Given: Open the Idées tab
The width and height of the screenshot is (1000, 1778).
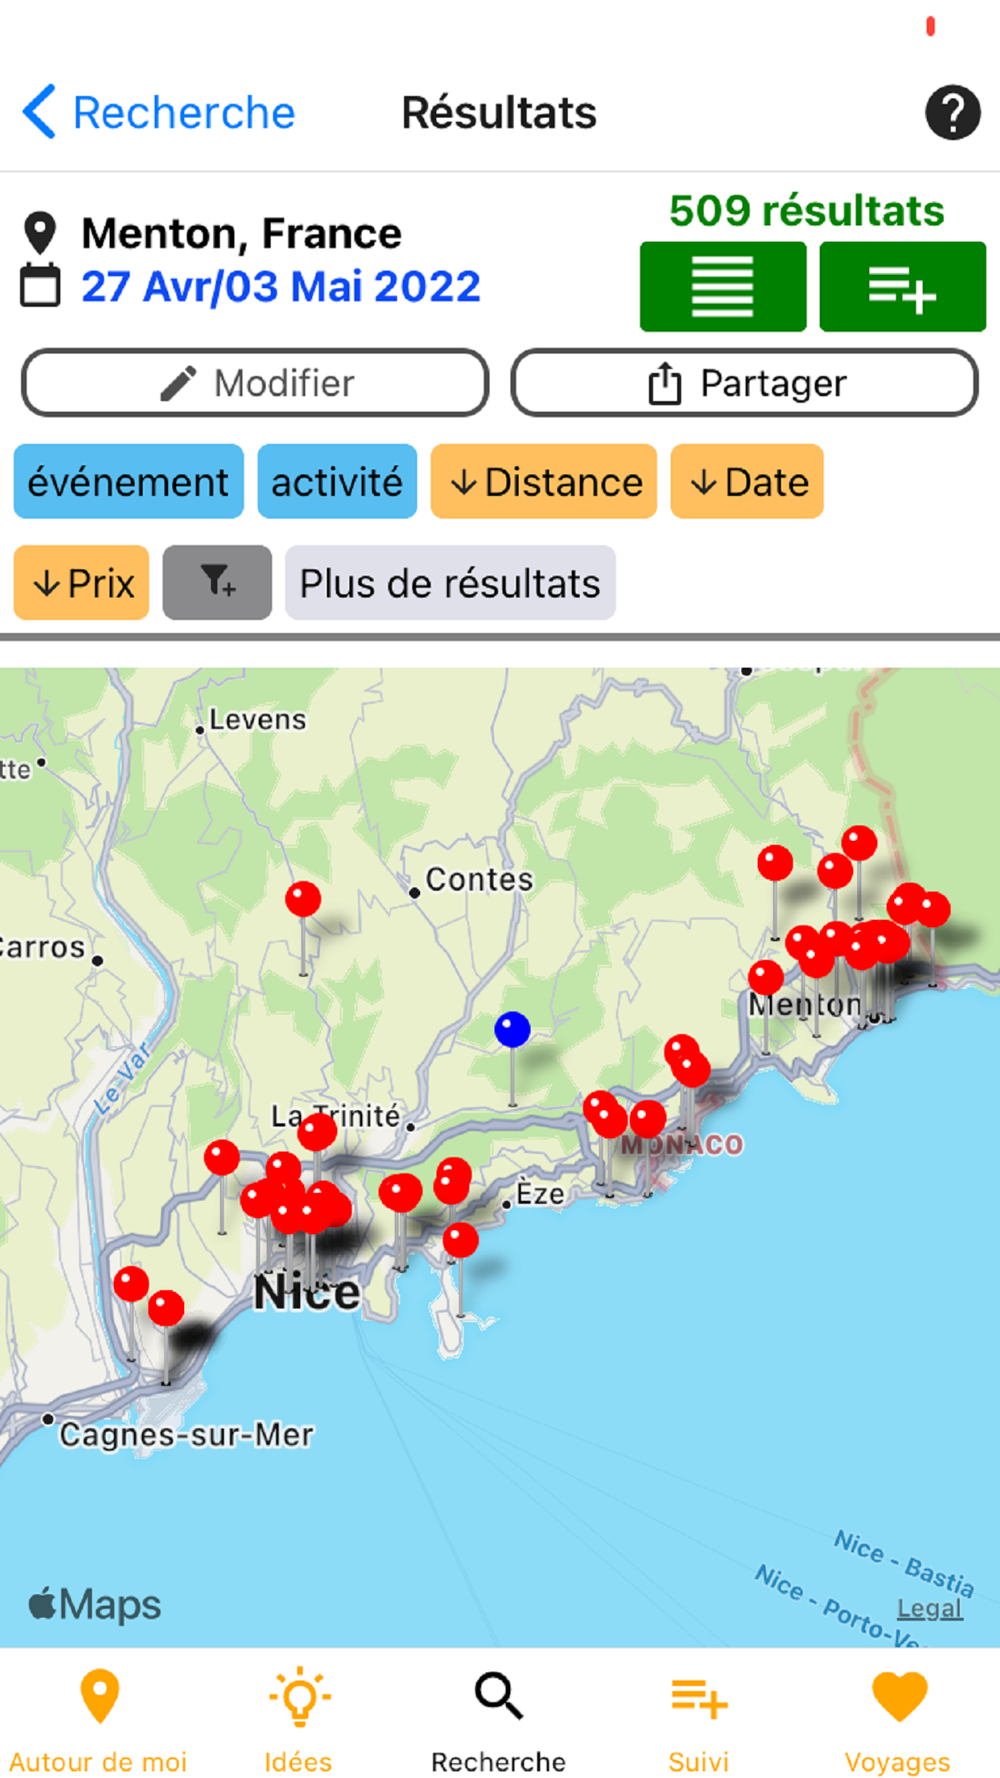Looking at the screenshot, I should point(298,1720).
